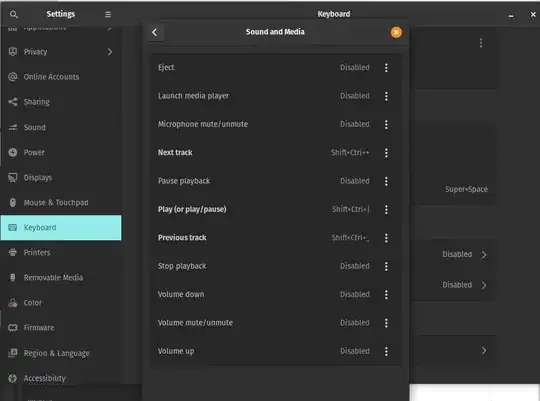
Task: Open options menu for Next track
Action: pyautogui.click(x=386, y=153)
